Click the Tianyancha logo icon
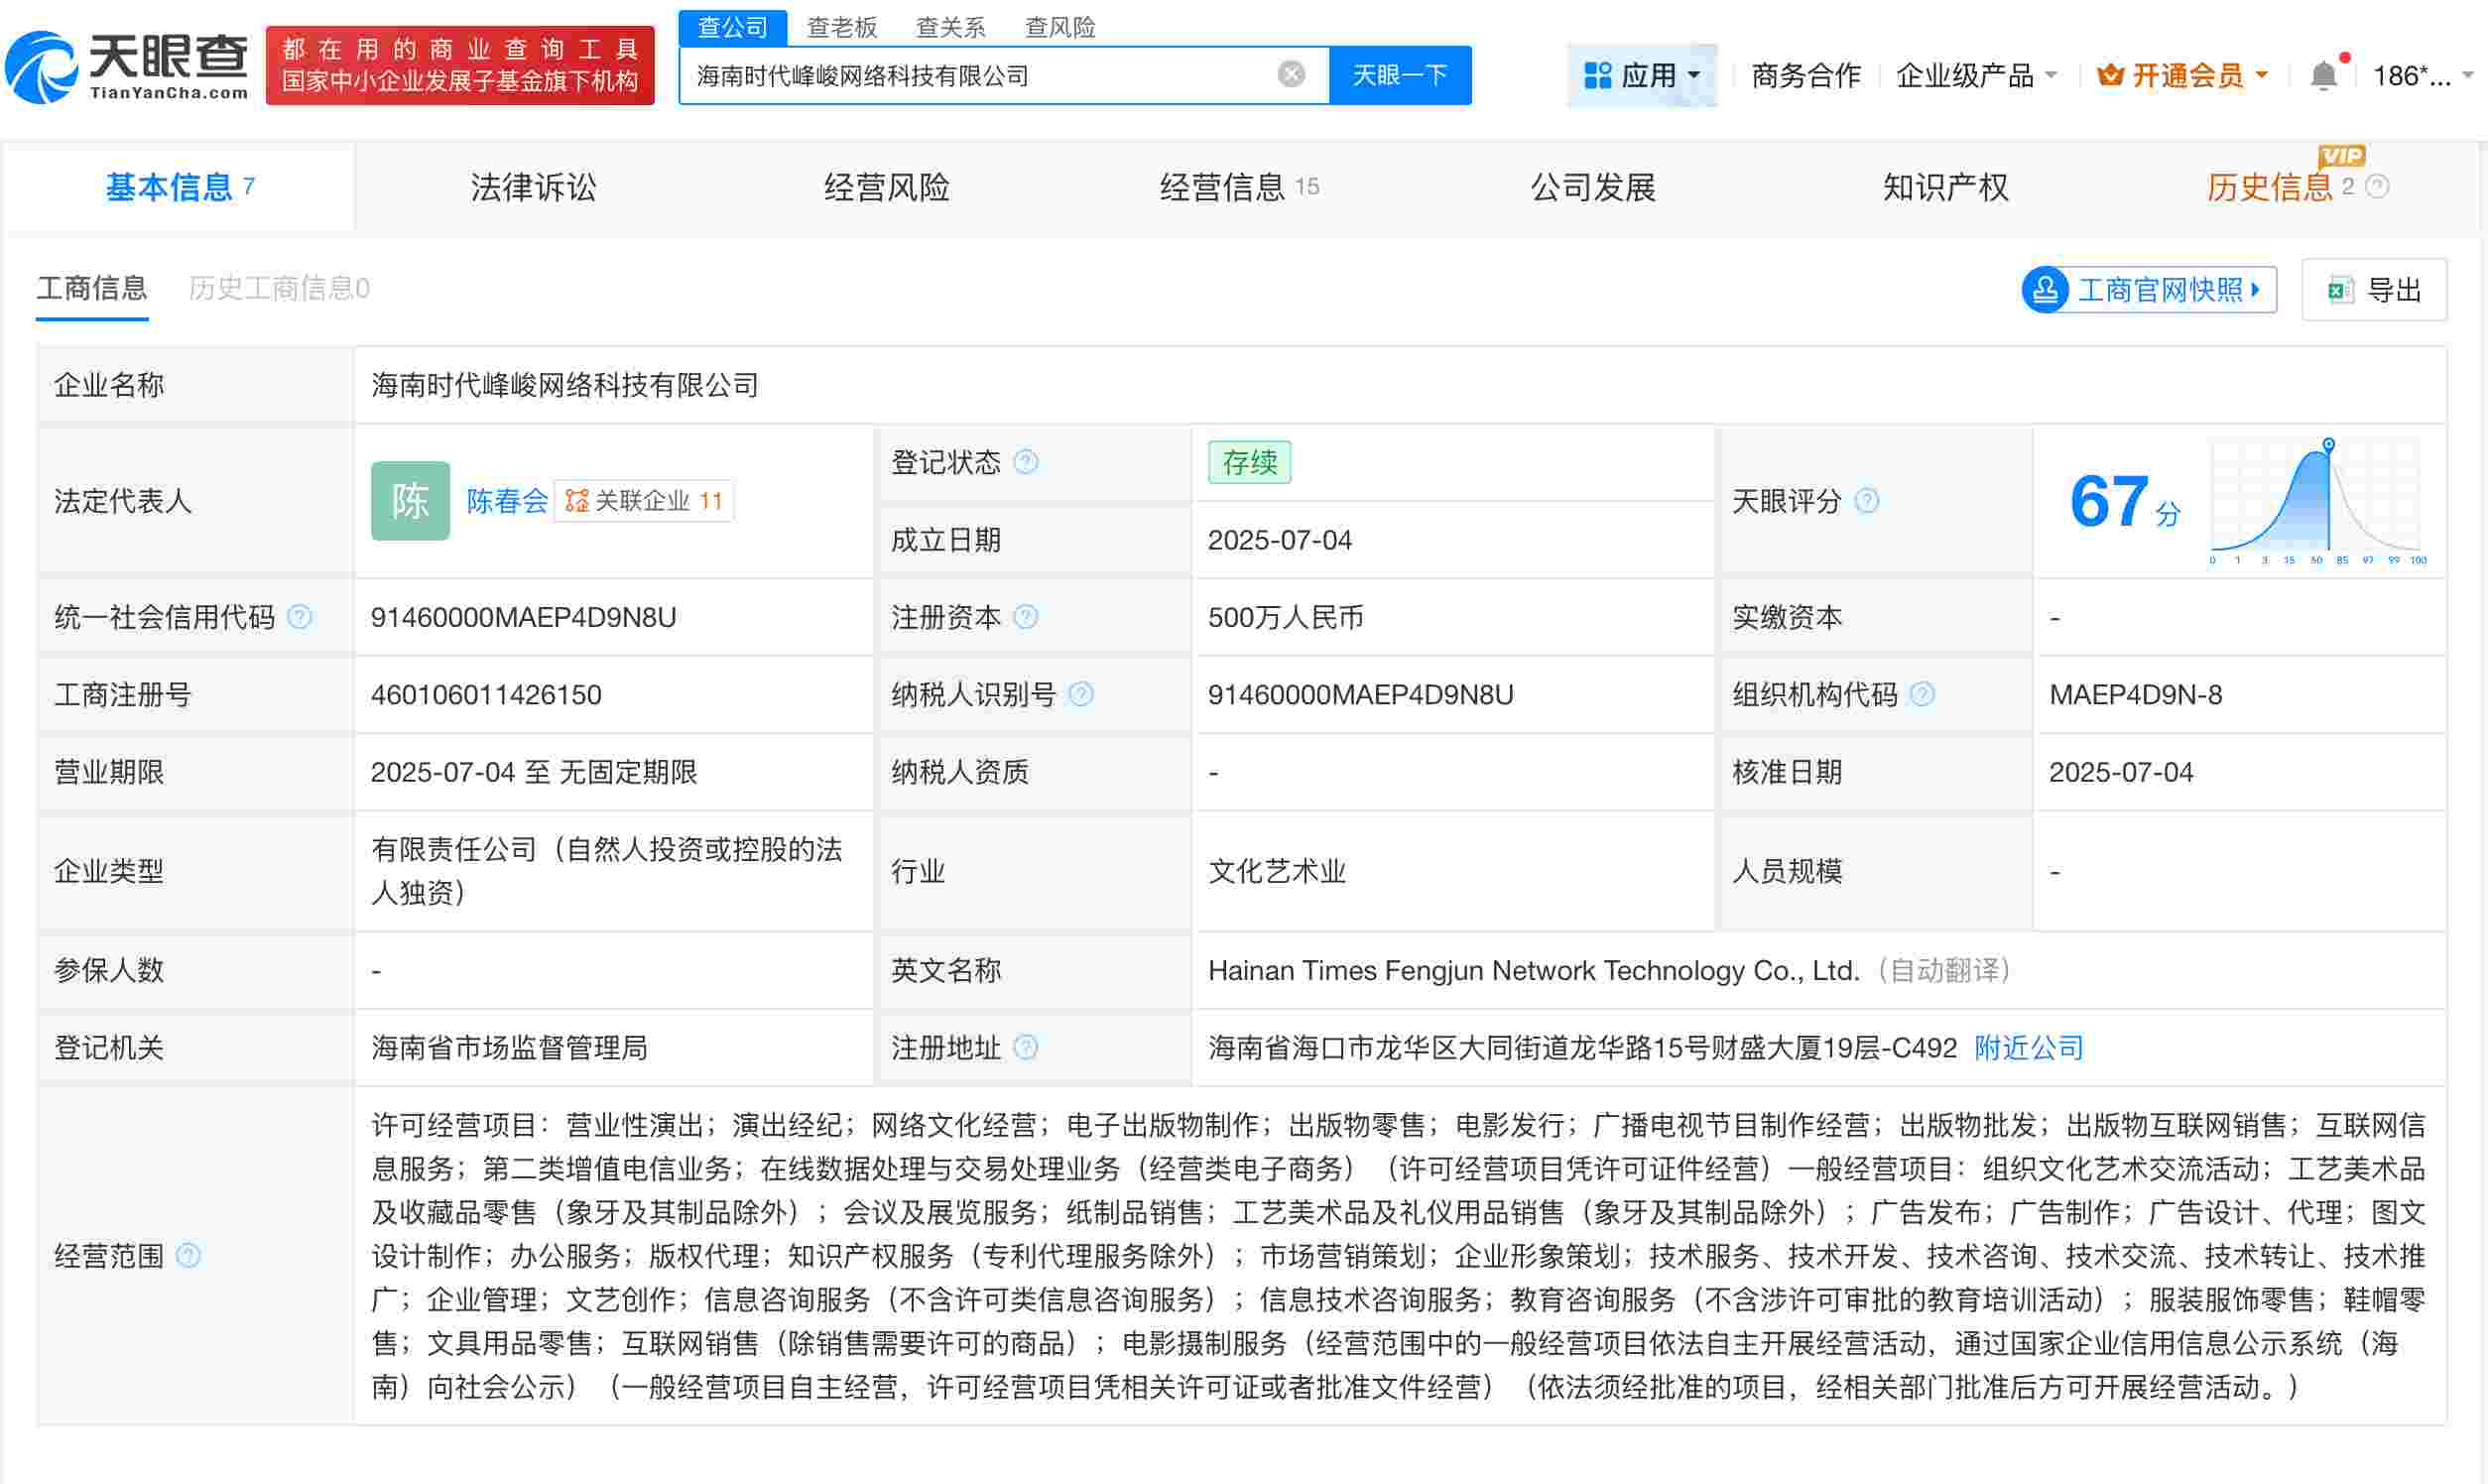 point(42,68)
